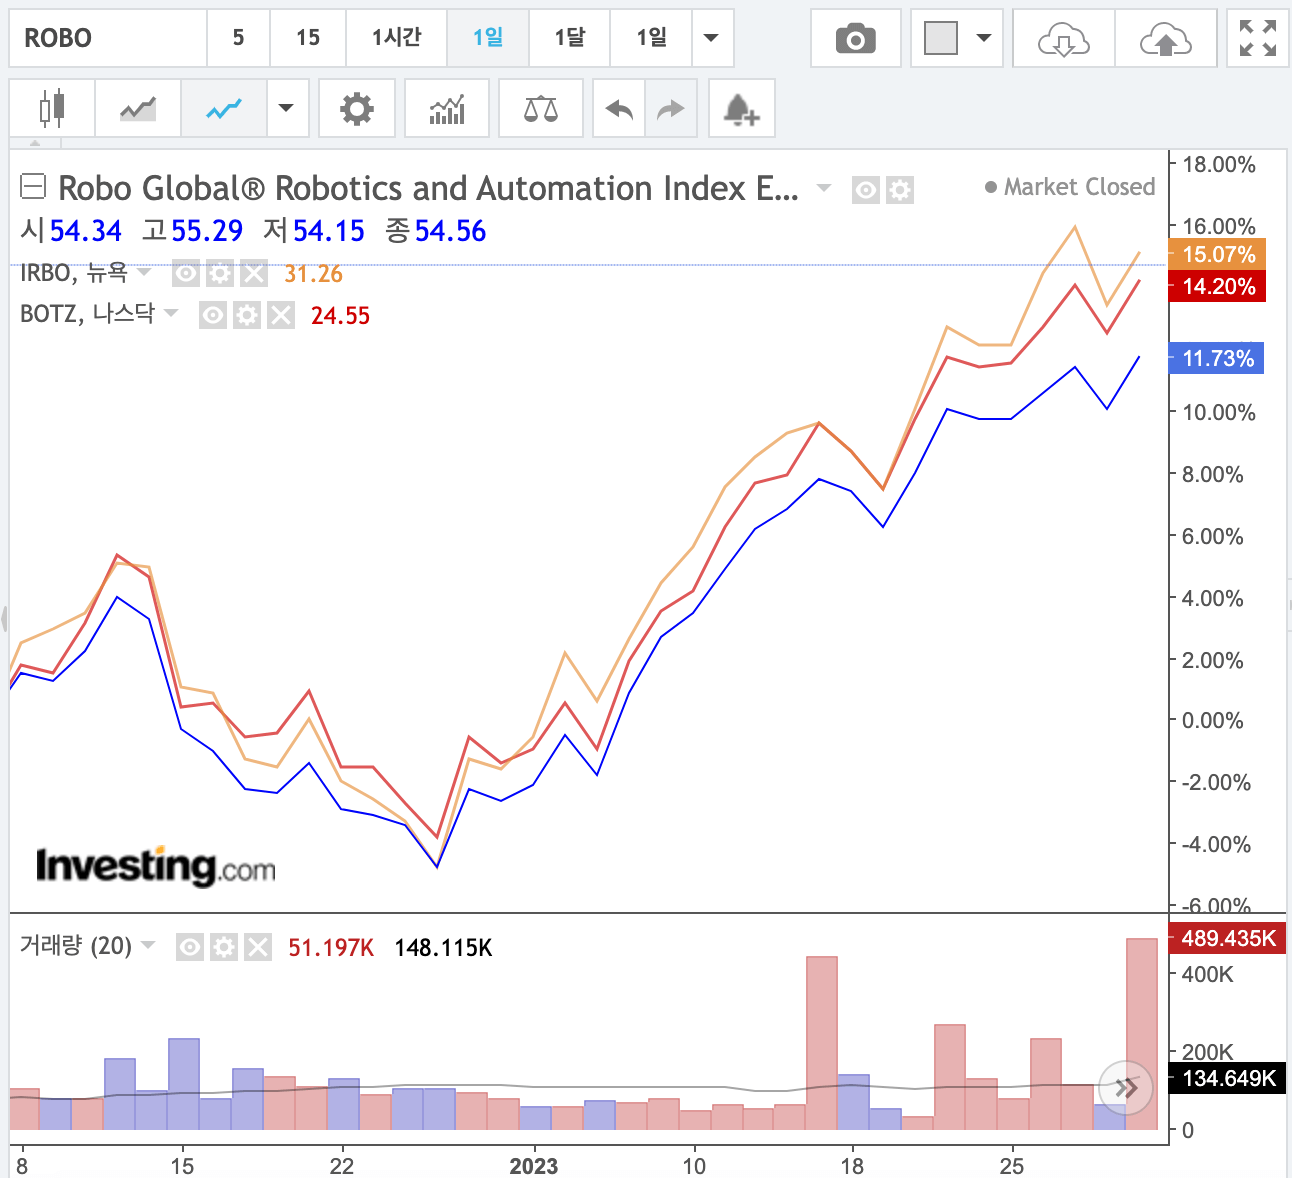The height and width of the screenshot is (1178, 1292).
Task: Remove the 거래량 volume indicator
Action: coord(258,947)
